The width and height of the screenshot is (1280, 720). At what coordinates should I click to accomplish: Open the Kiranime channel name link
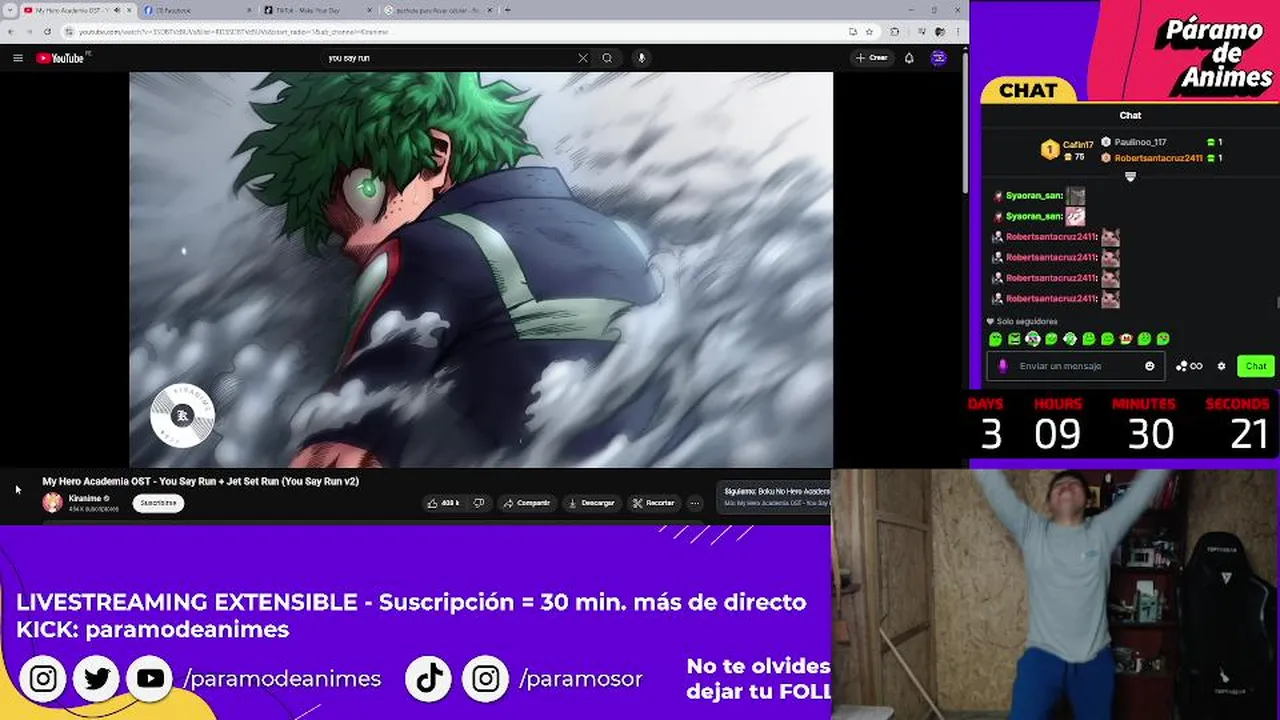click(85, 498)
